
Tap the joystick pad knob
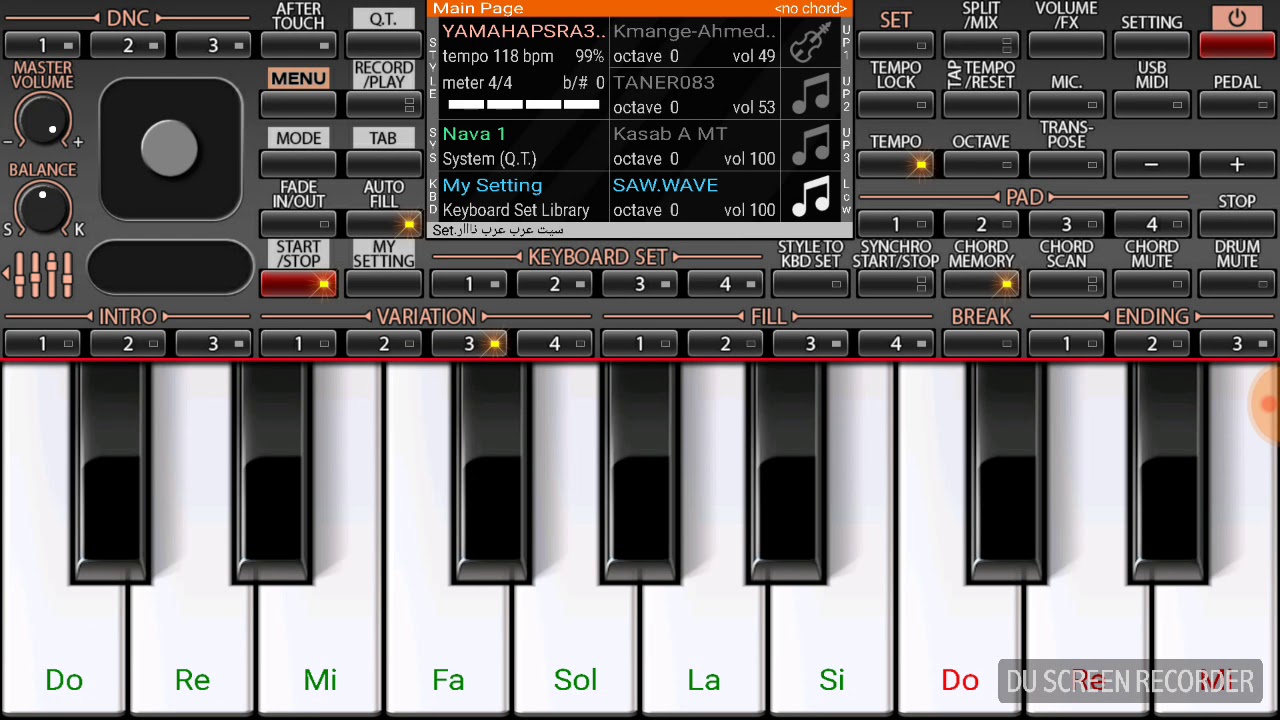pyautogui.click(x=169, y=147)
